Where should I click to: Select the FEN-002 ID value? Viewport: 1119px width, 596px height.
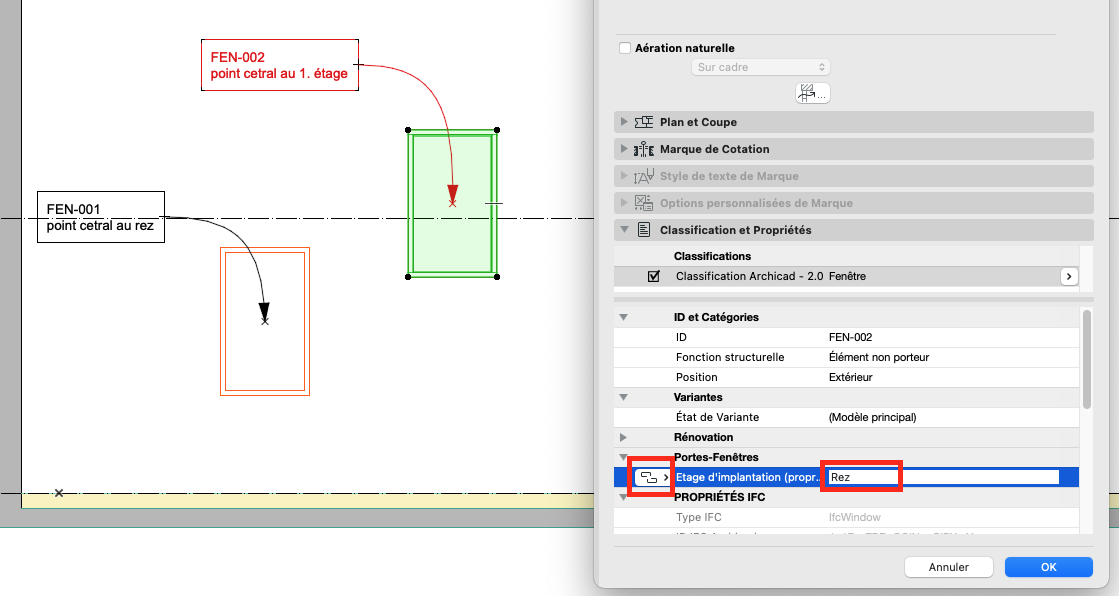(850, 337)
